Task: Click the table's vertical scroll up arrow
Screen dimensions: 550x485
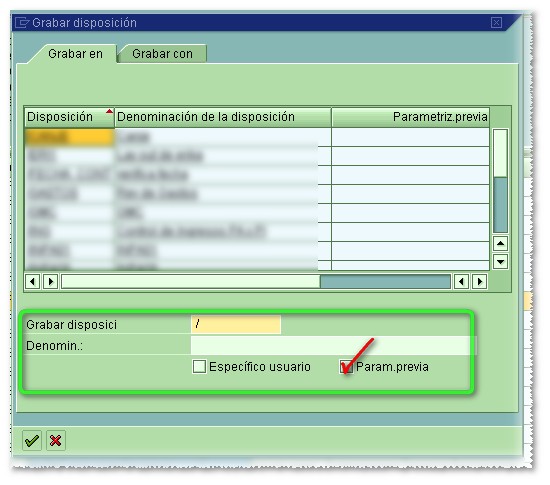Action: [501, 243]
